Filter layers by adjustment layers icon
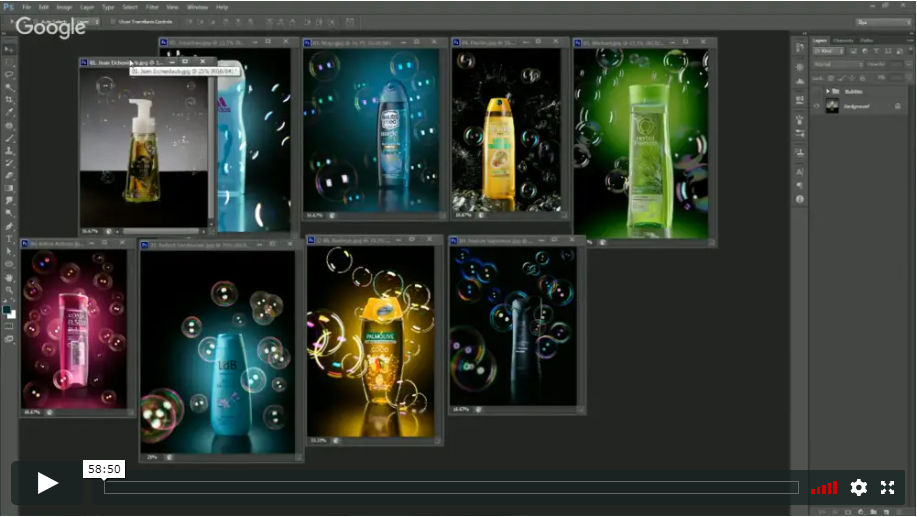 (x=865, y=51)
